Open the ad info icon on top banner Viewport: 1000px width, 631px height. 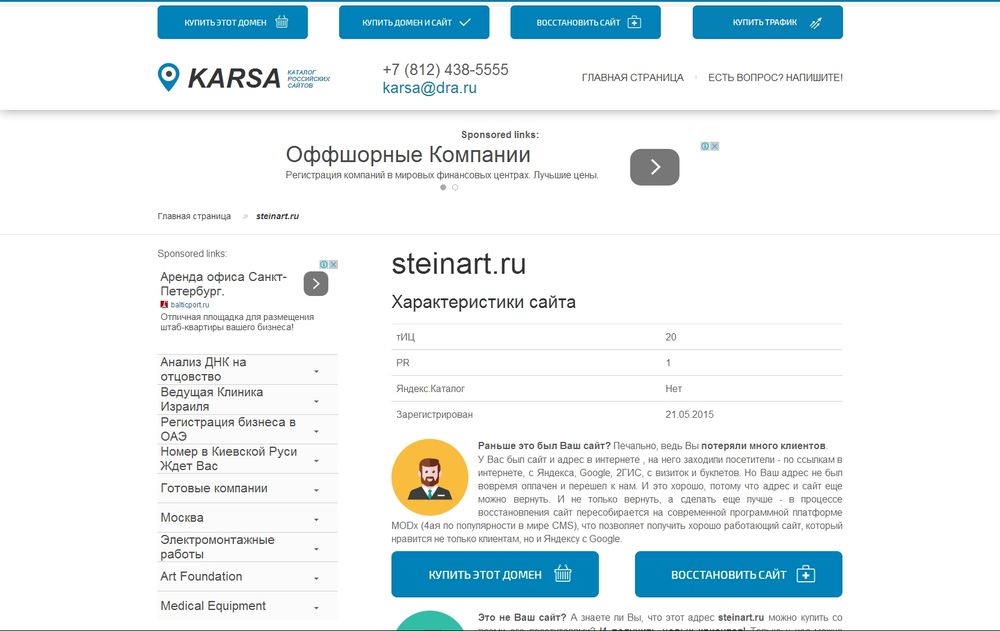click(705, 146)
